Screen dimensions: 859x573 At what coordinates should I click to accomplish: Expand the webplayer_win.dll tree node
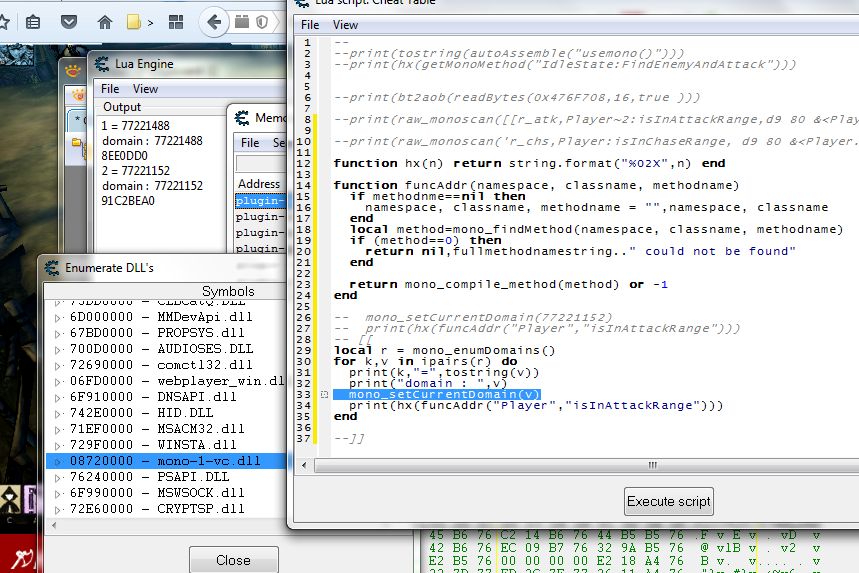[57, 381]
